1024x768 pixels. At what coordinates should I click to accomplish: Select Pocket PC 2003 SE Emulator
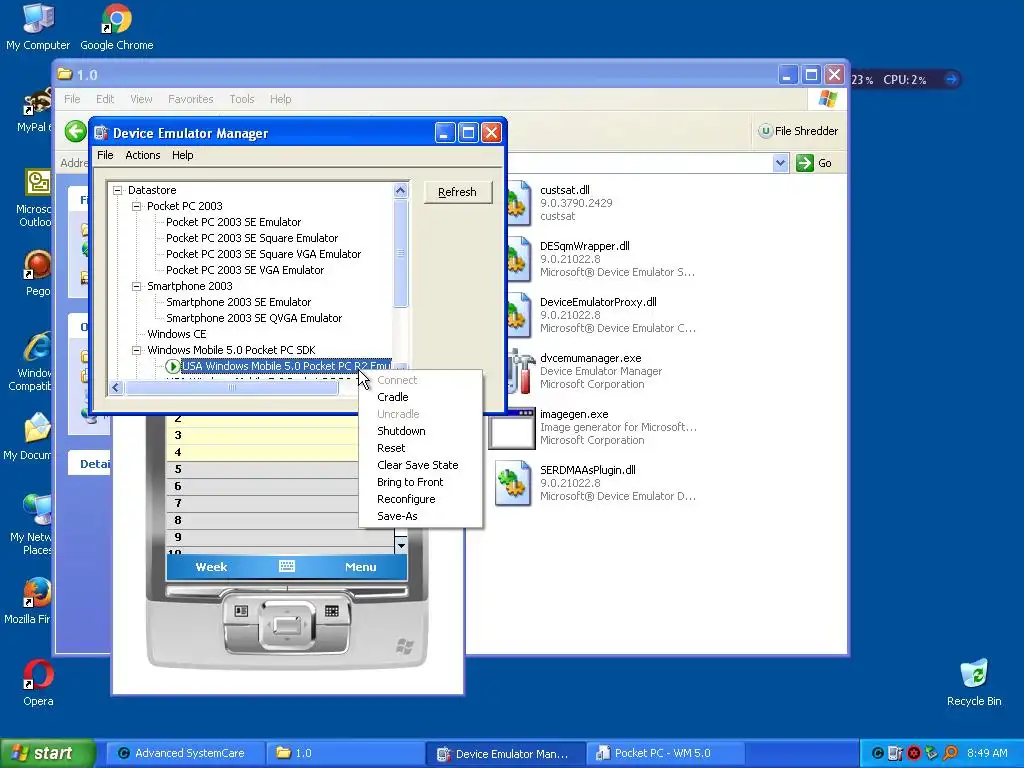(233, 222)
